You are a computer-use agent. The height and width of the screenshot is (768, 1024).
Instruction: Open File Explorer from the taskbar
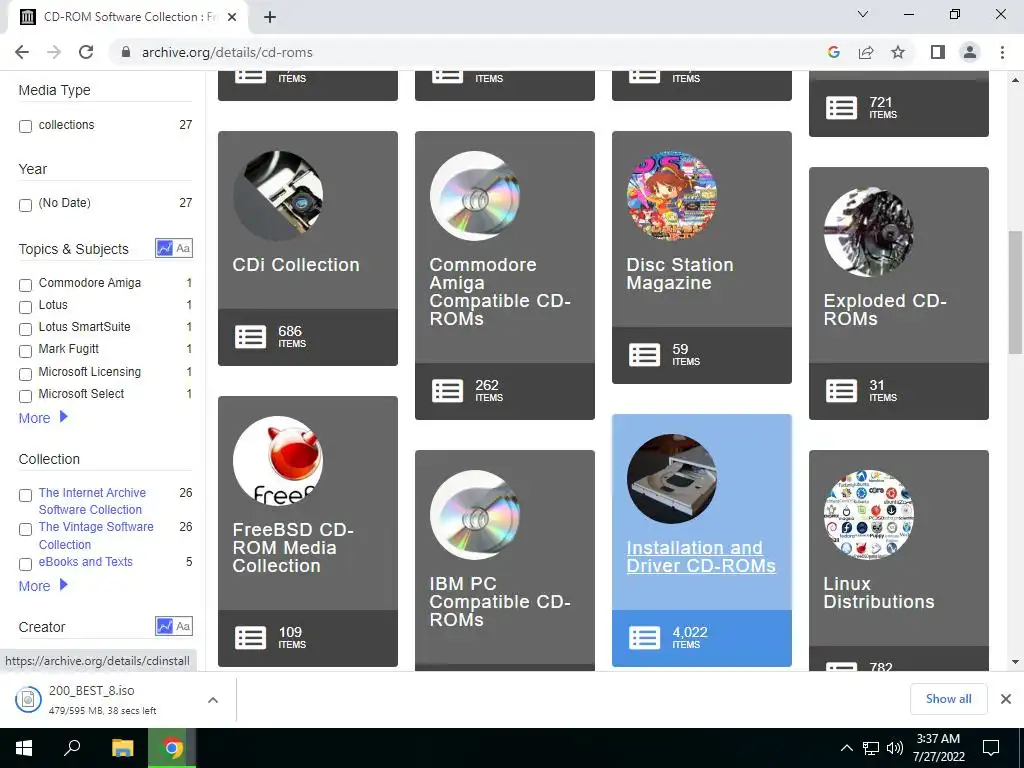122,748
